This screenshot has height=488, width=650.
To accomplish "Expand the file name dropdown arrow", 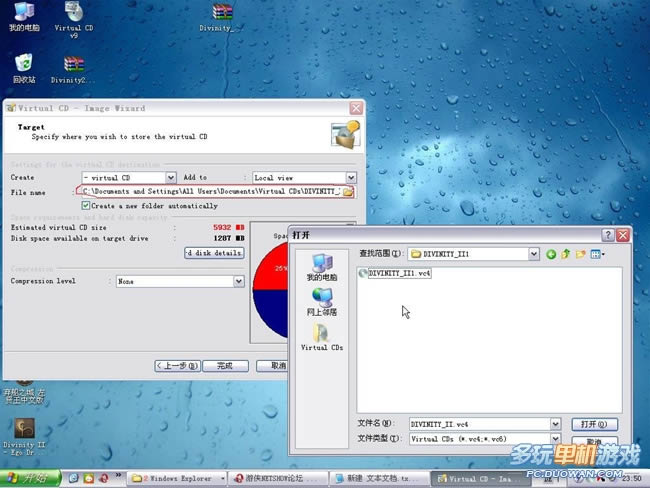I will [555, 424].
